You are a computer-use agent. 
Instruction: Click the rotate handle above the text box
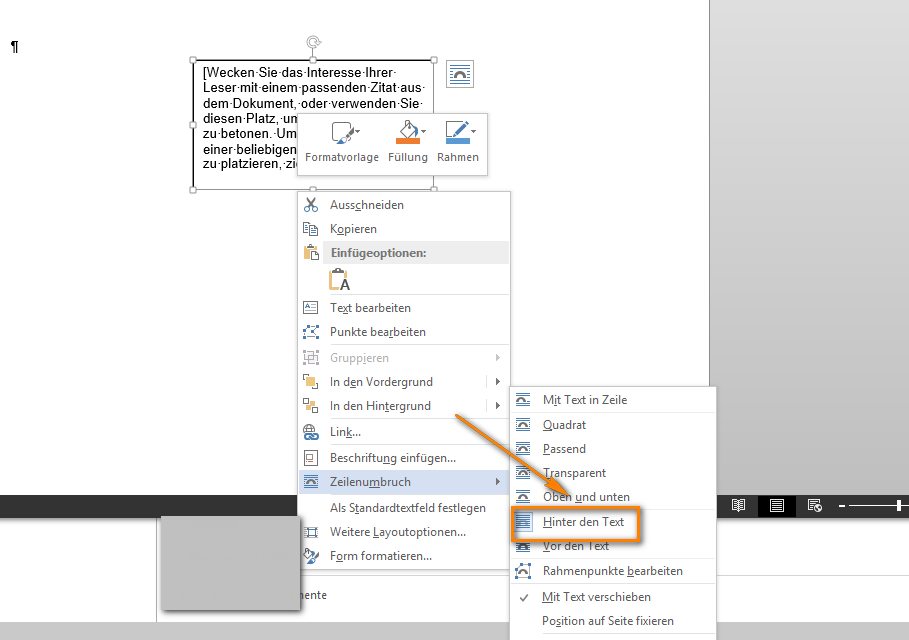pyautogui.click(x=313, y=42)
